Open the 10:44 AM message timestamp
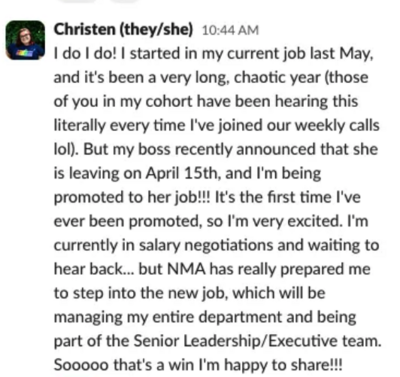Viewport: 400px width, 377px height. (230, 30)
